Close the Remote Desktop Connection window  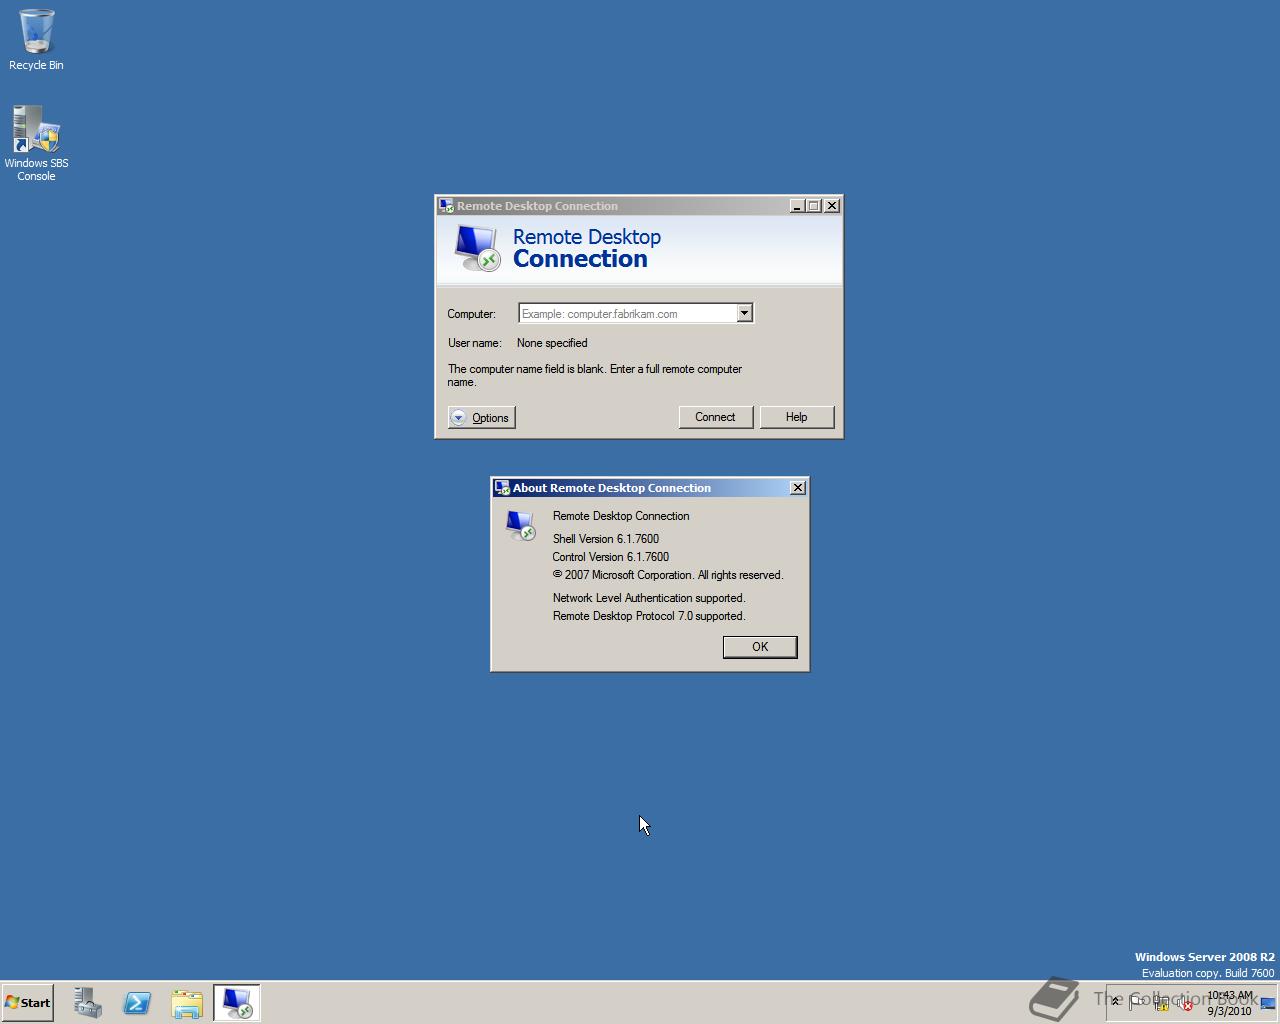(x=832, y=206)
